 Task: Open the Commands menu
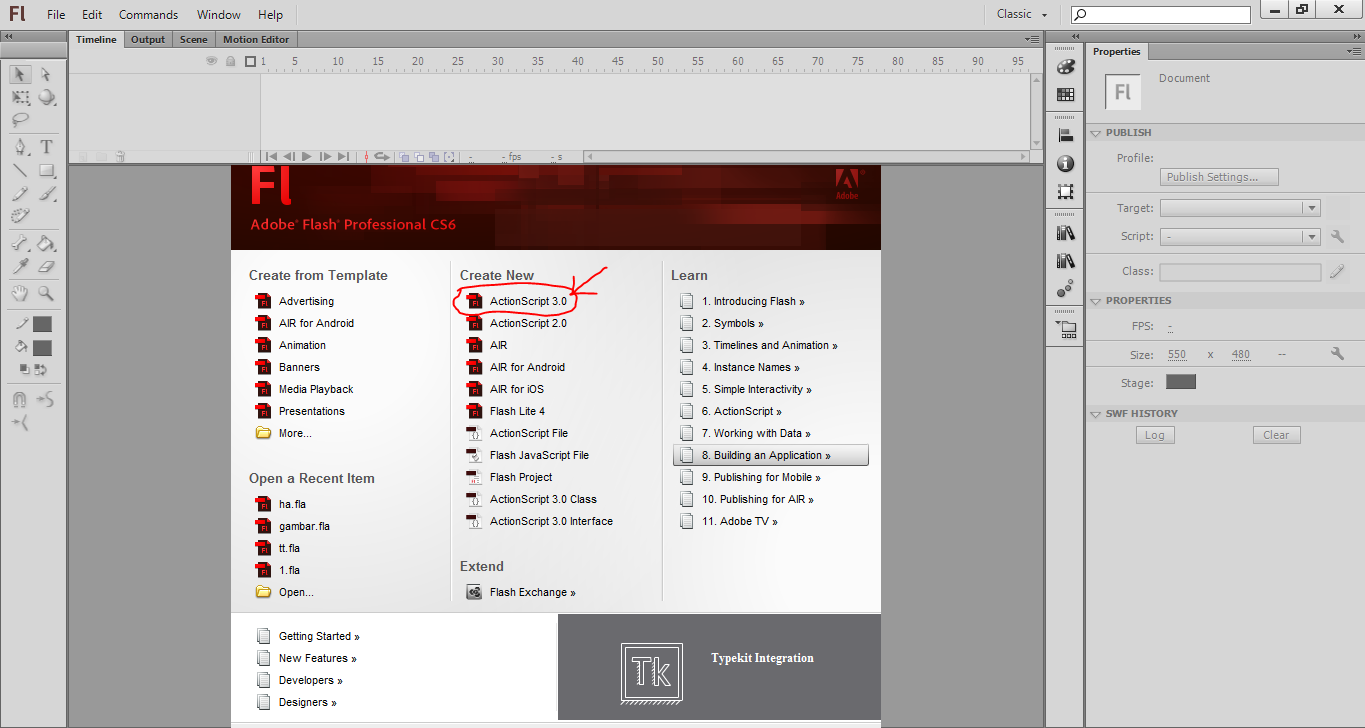[148, 15]
